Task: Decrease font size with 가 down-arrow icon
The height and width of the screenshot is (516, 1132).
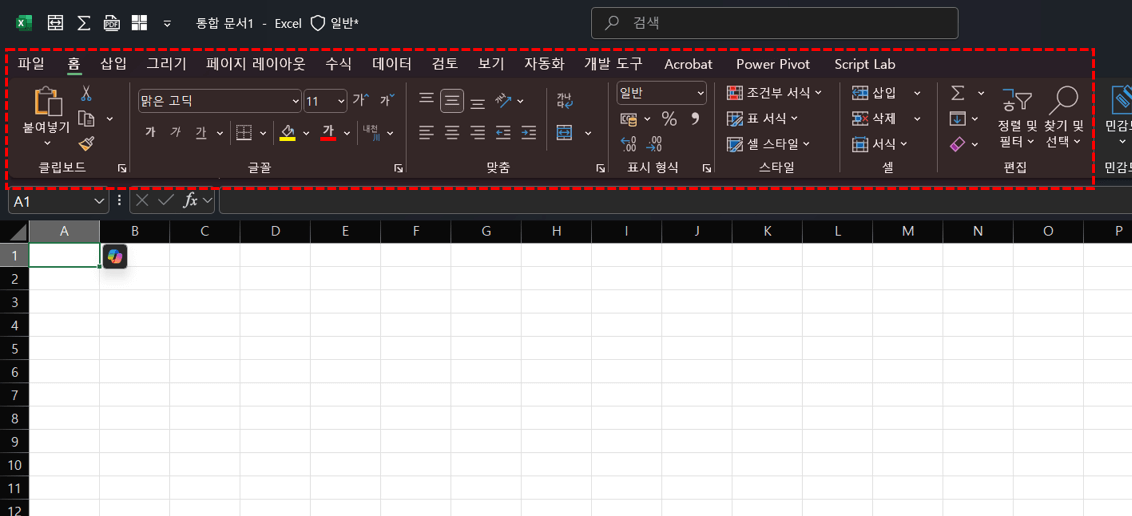Action: (x=388, y=100)
